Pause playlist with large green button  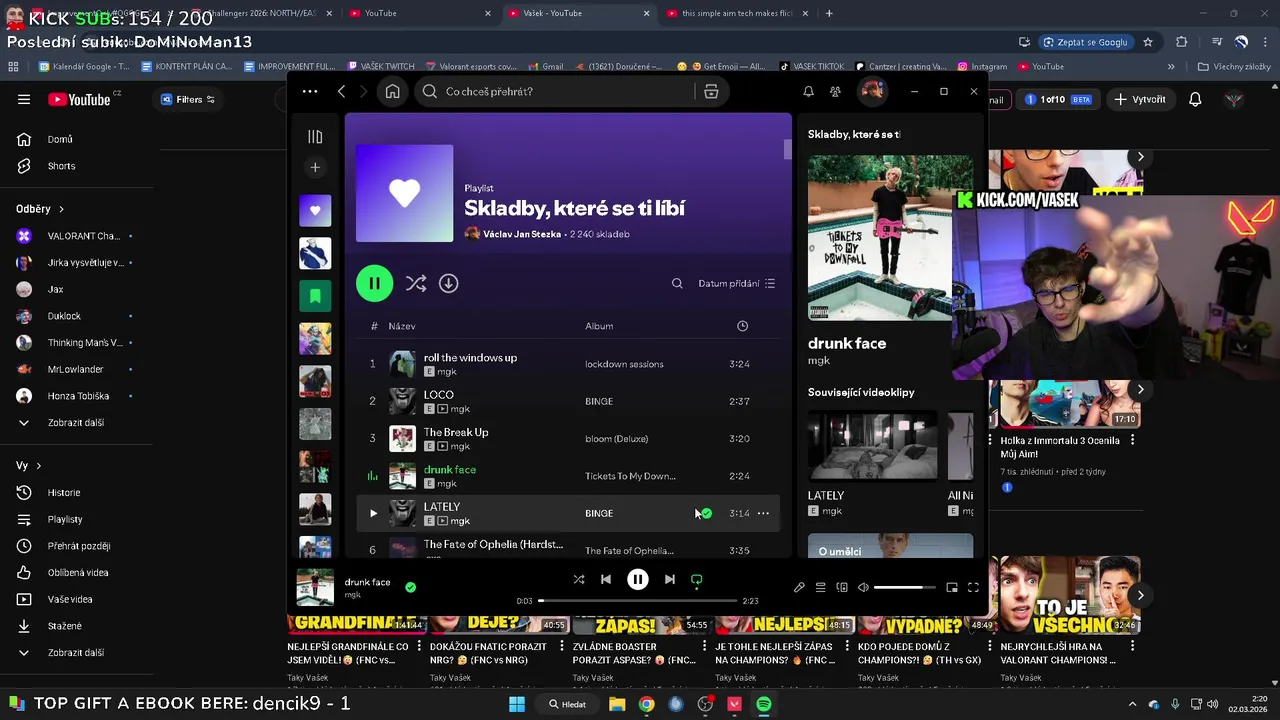374,283
